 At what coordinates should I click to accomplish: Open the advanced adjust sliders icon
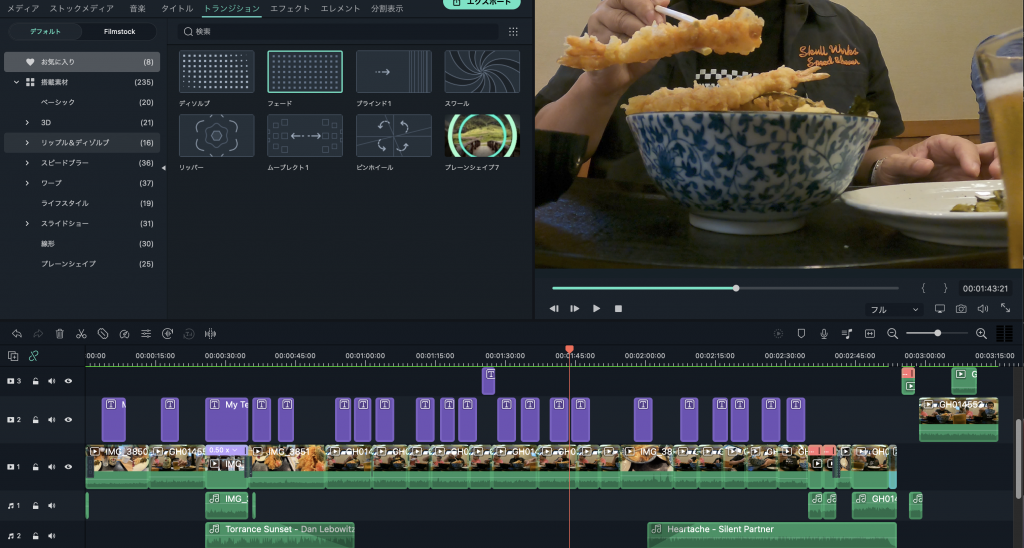tap(146, 334)
